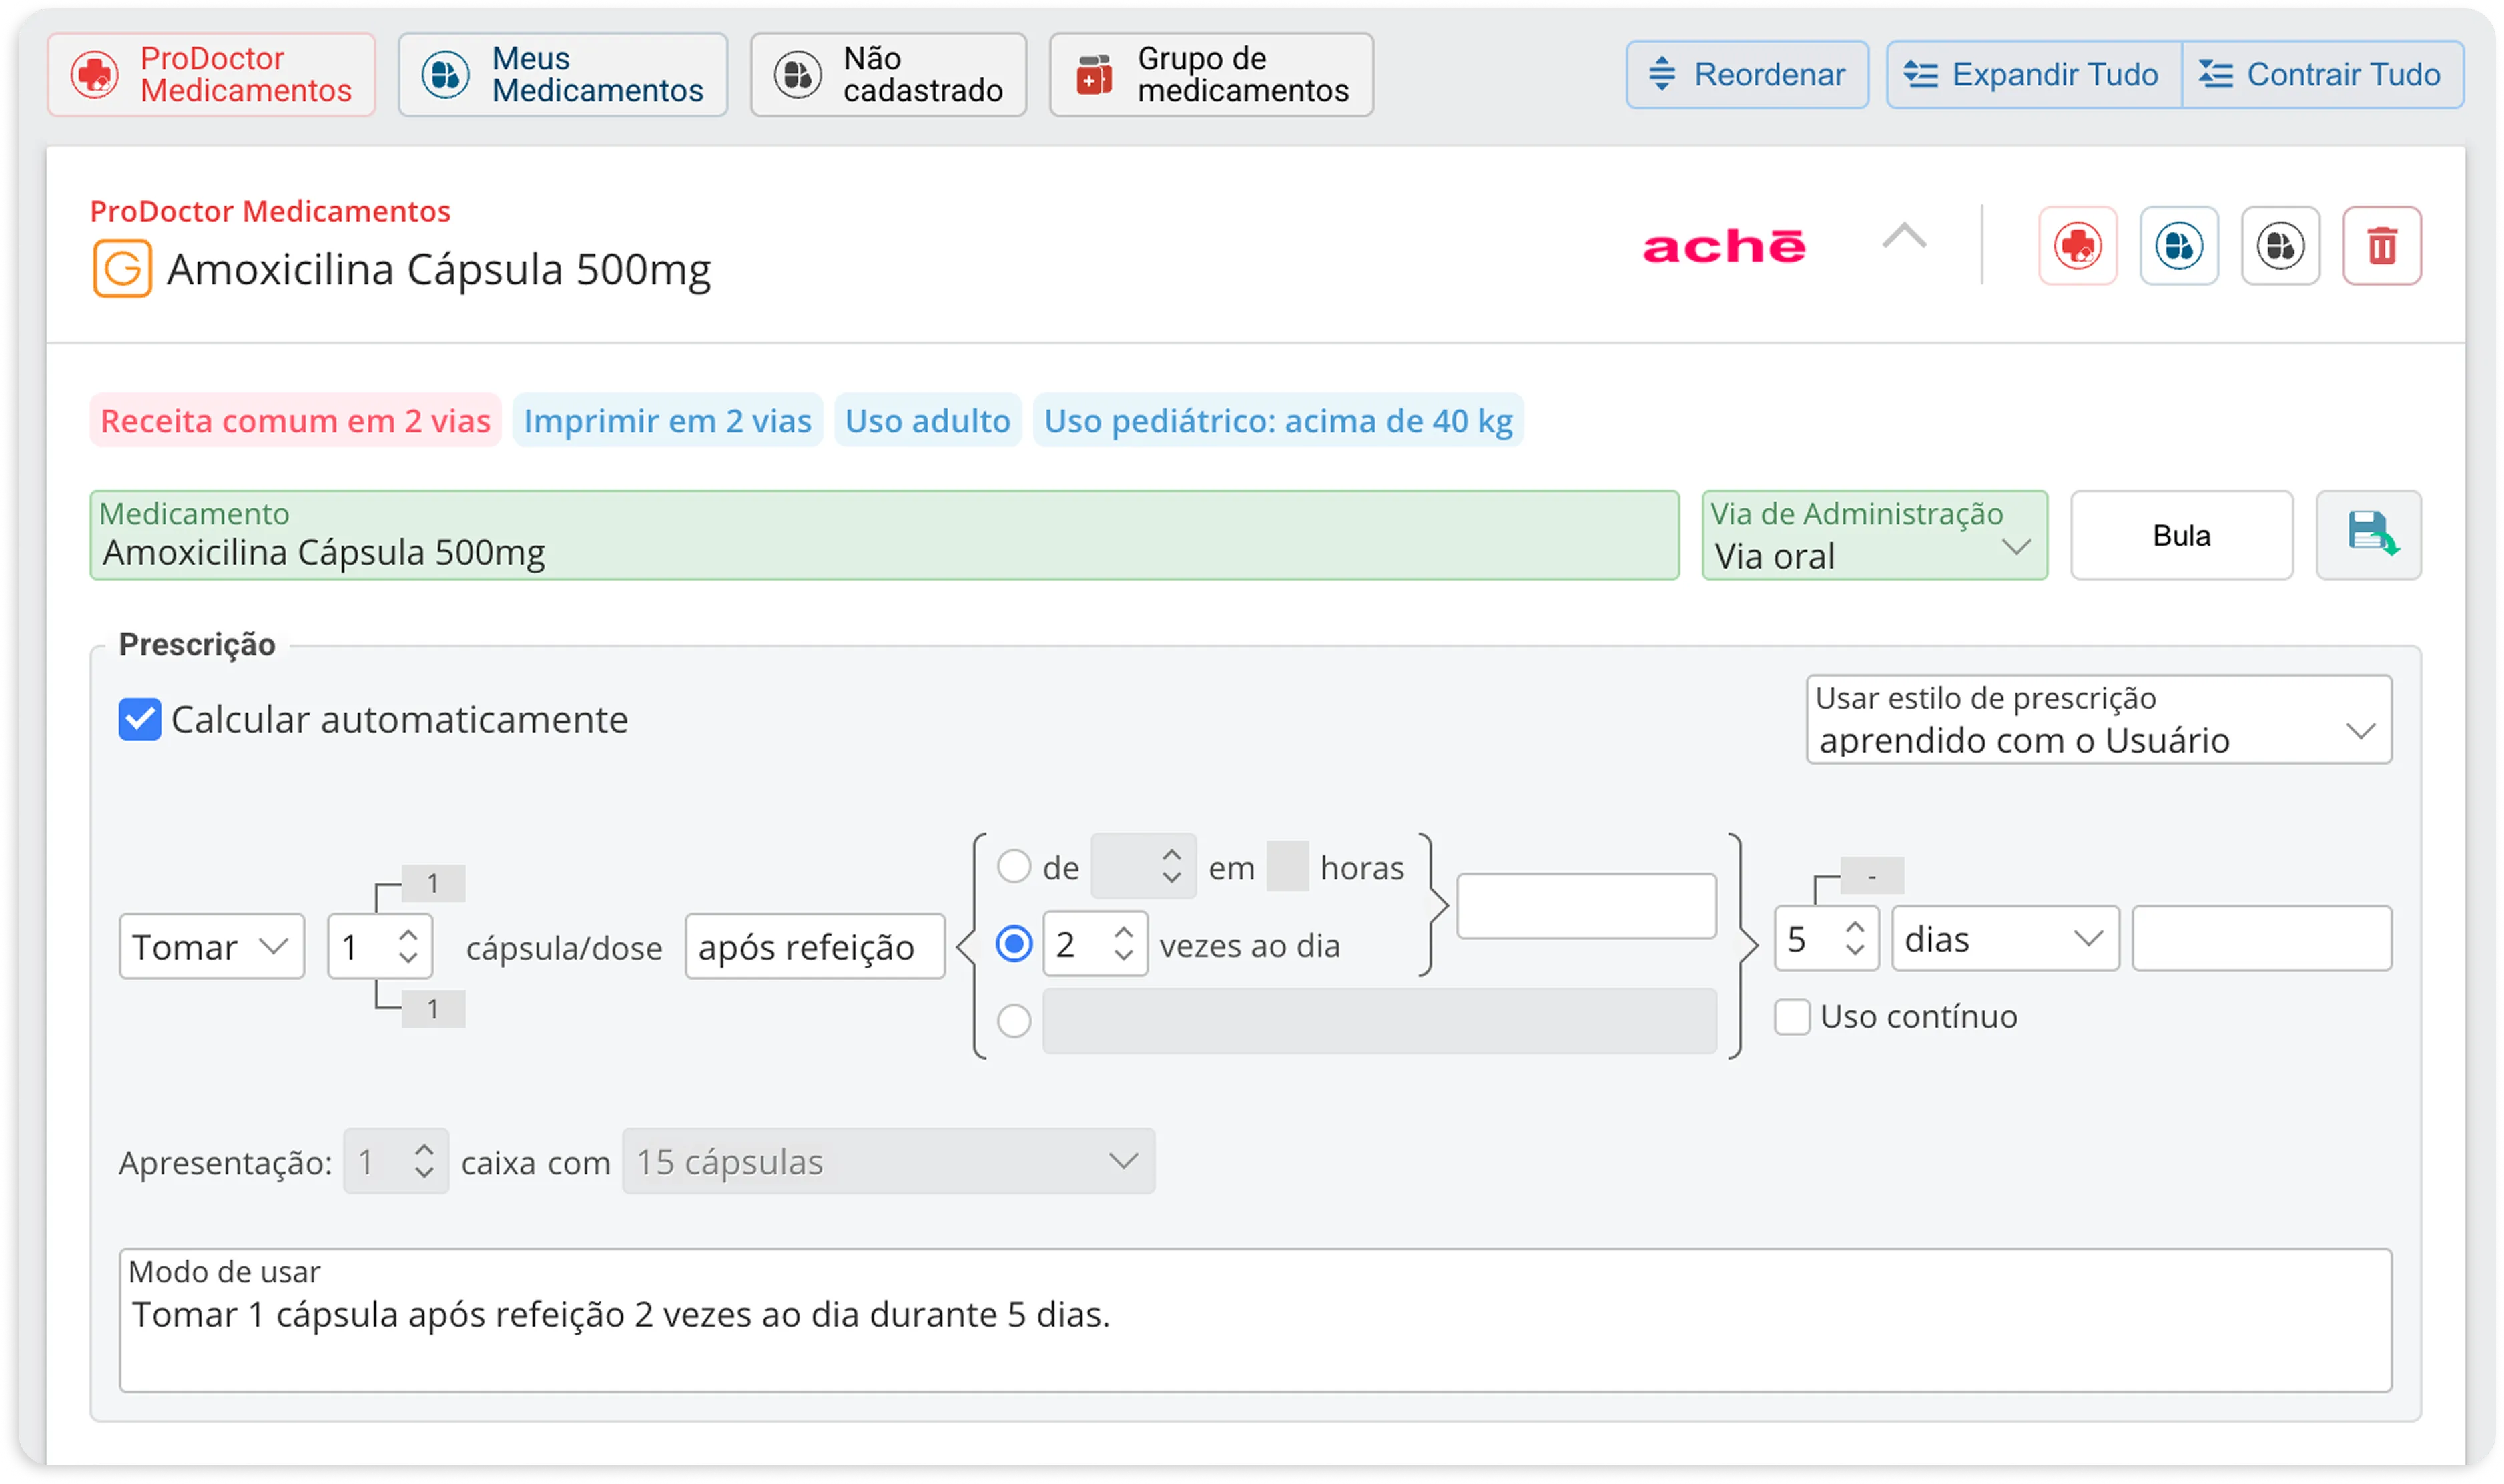Image resolution: width=2504 pixels, height=1484 pixels.
Task: Click the Modo de usar text area
Action: pos(1255,1320)
